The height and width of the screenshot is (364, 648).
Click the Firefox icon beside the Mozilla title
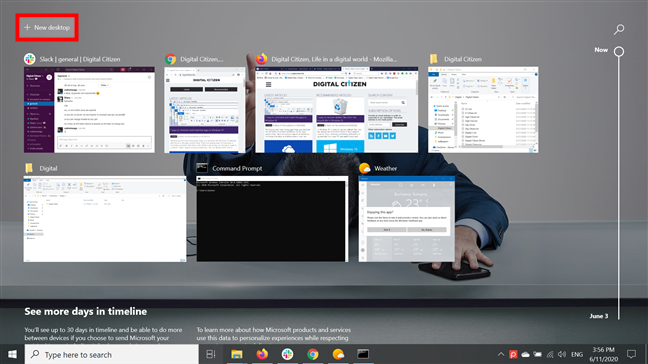(262, 59)
